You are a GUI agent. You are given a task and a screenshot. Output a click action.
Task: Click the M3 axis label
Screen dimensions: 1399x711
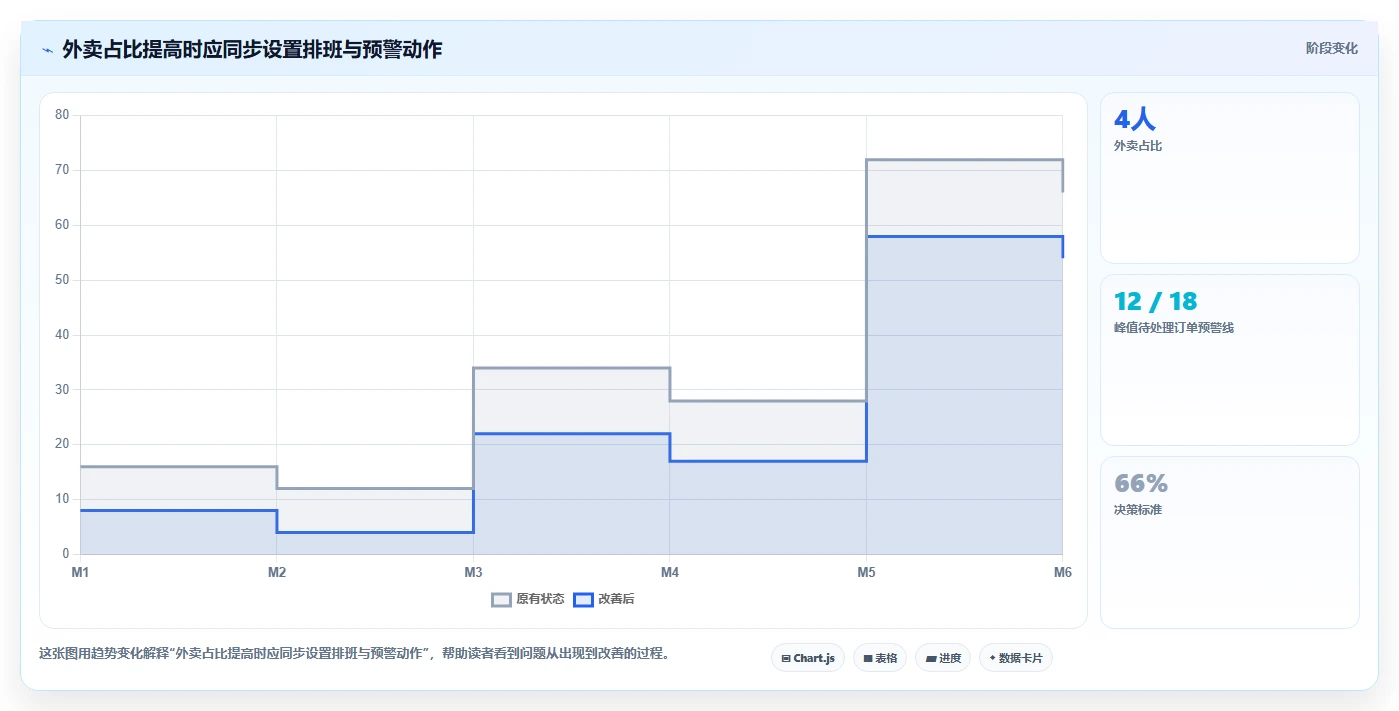tap(473, 572)
